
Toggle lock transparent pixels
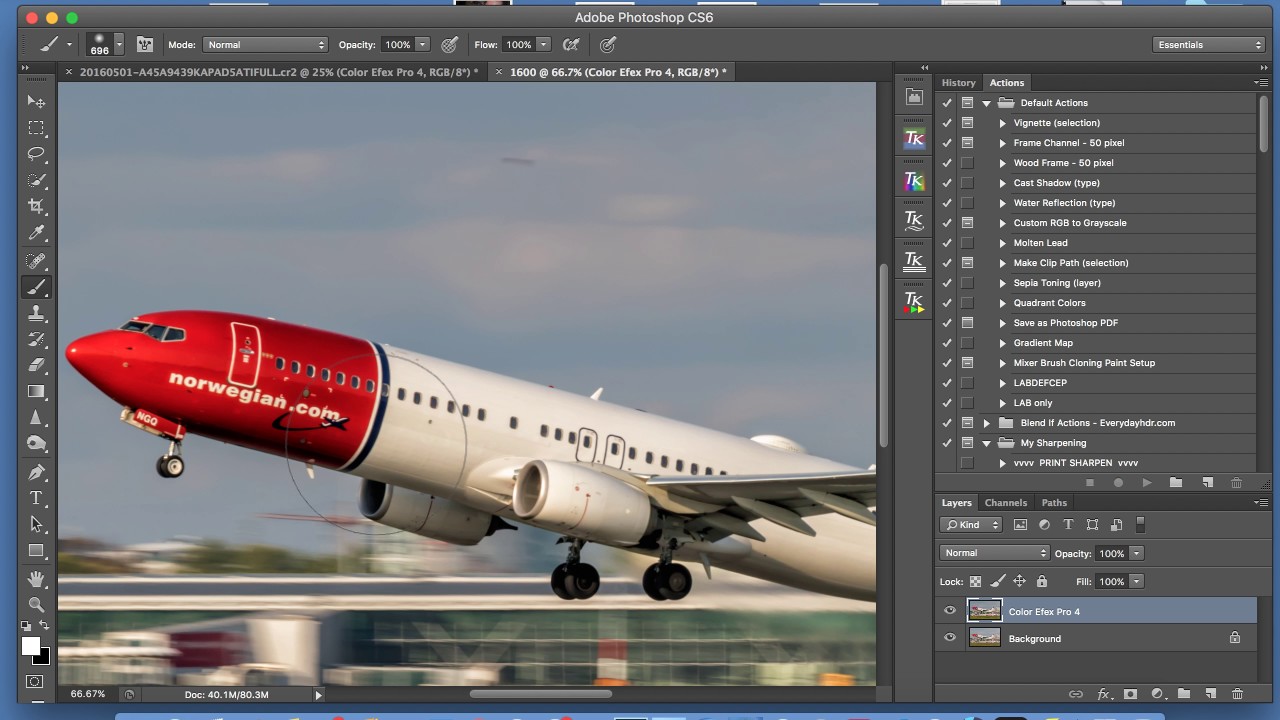point(976,581)
